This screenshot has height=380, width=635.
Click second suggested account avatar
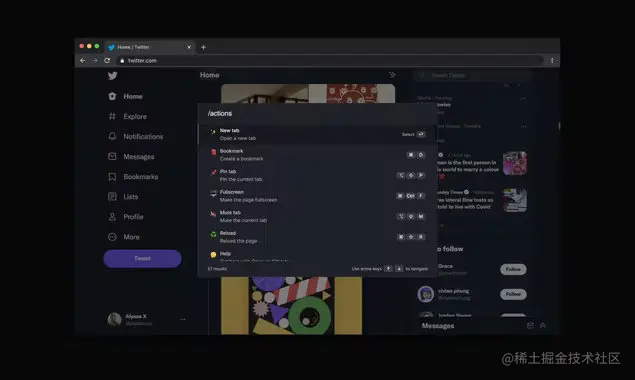point(426,294)
